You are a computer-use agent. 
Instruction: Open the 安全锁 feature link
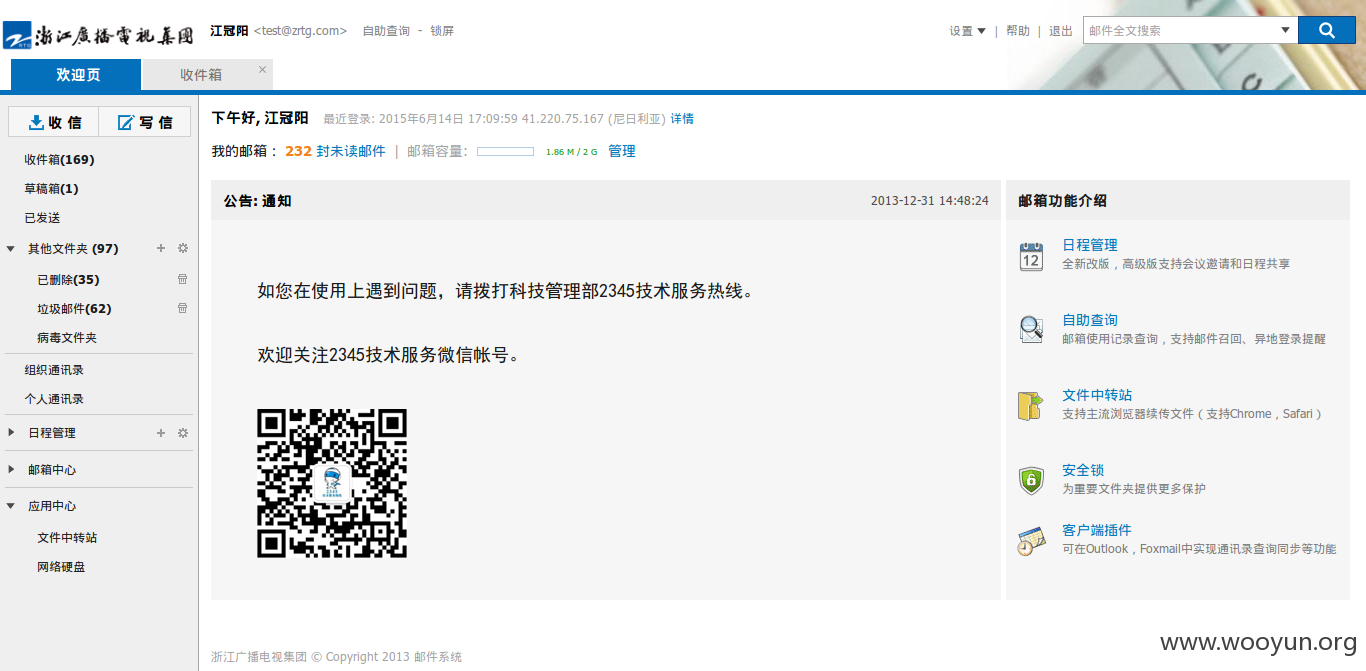click(x=1083, y=469)
